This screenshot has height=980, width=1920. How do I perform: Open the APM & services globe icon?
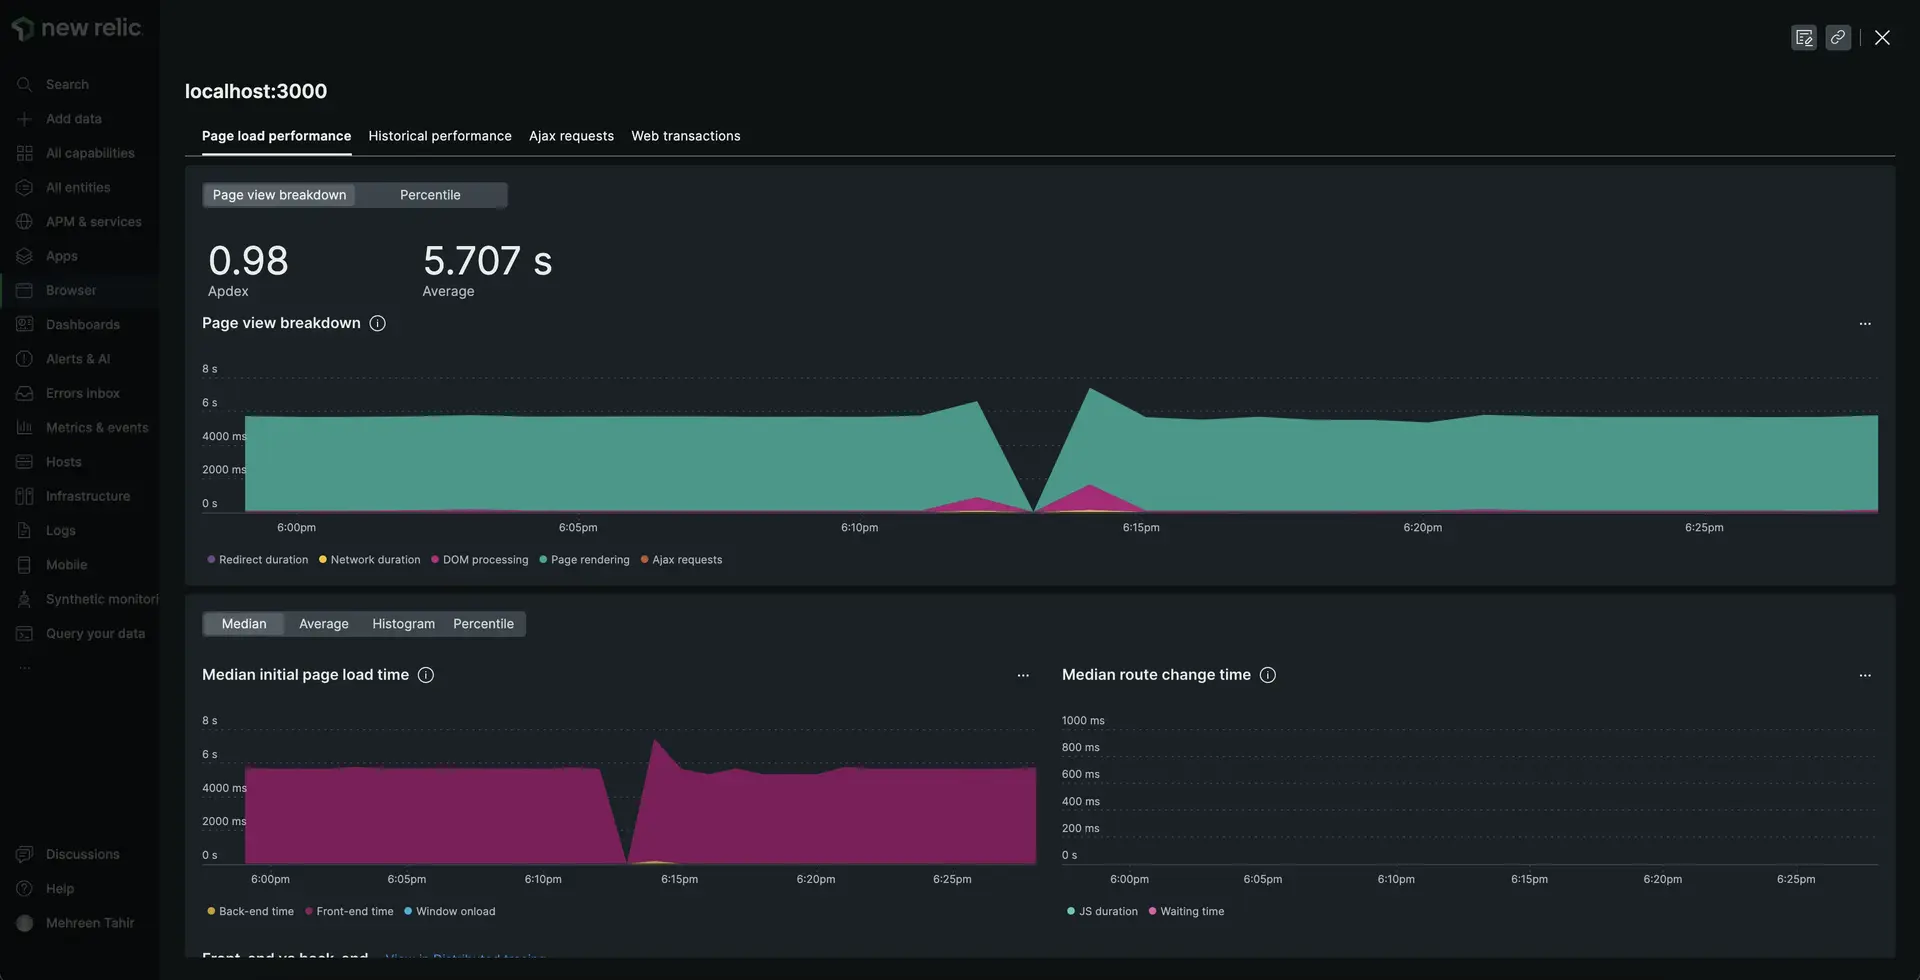(25, 222)
